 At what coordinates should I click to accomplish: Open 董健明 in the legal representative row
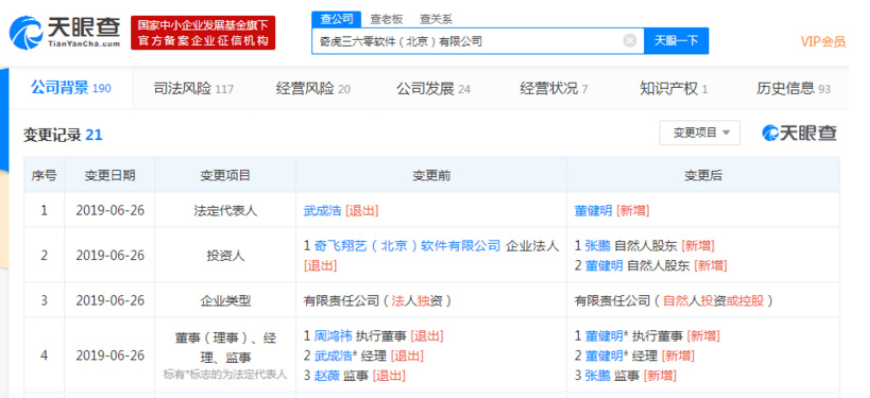593,210
